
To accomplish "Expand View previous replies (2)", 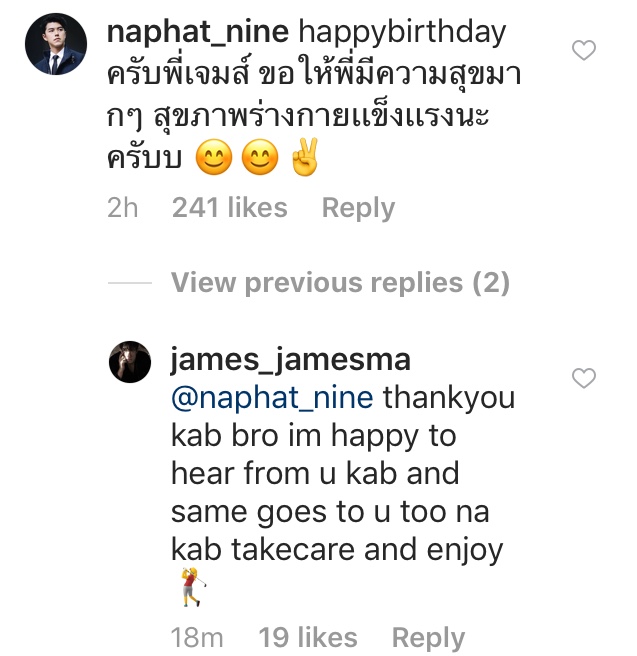I will point(340,283).
